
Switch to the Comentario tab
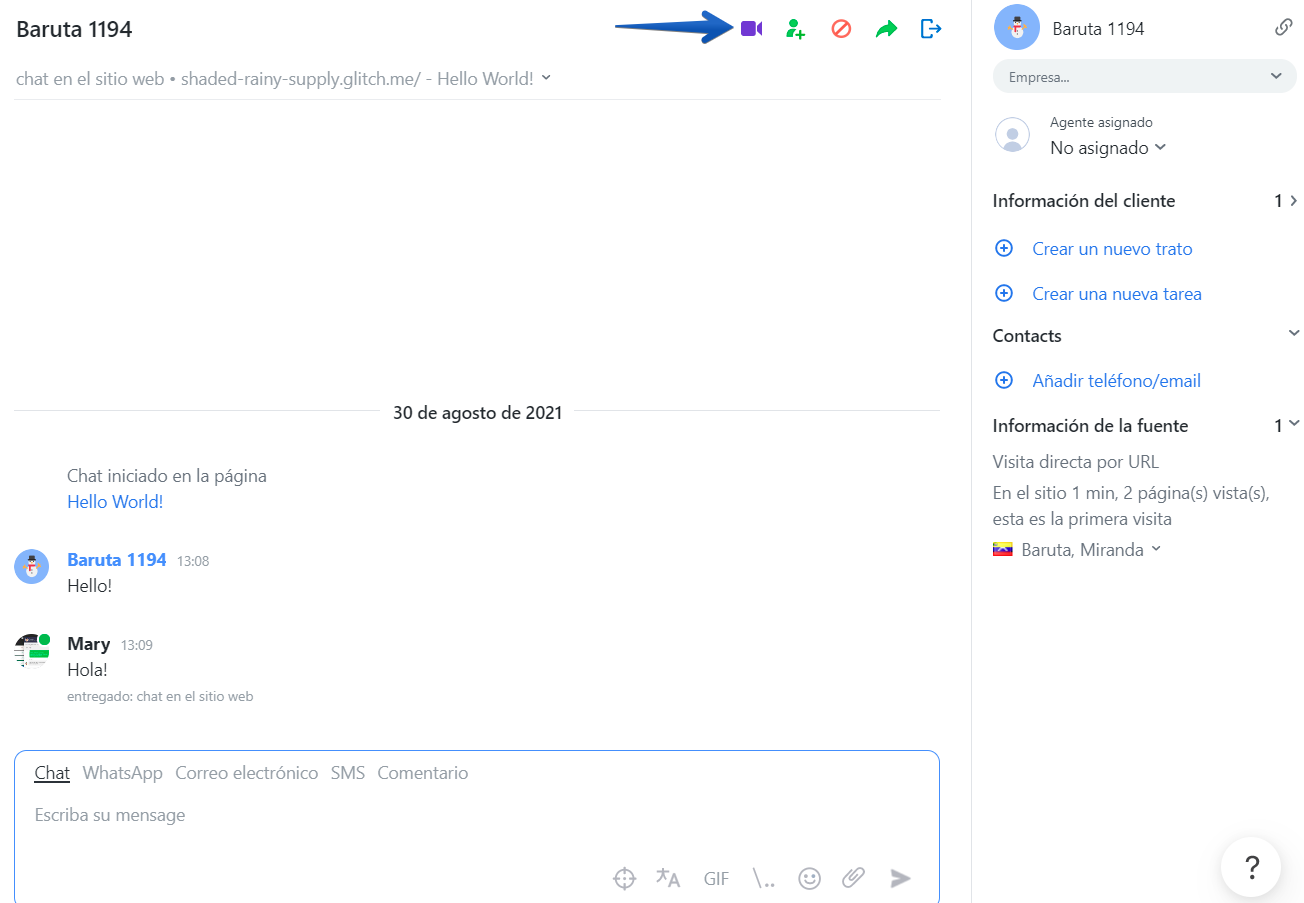tap(423, 773)
